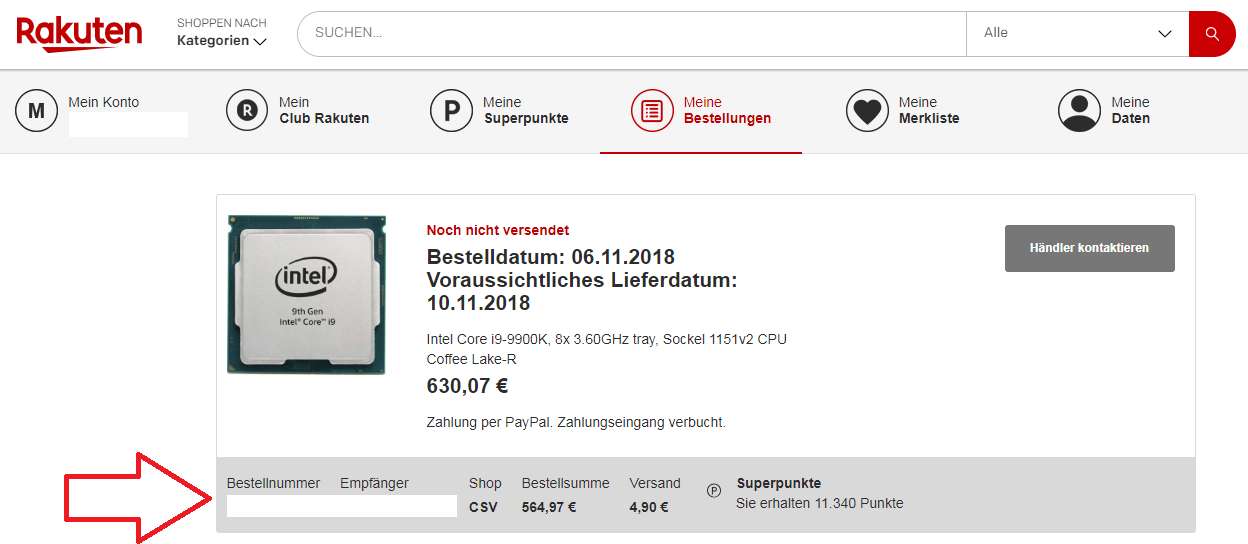Click the Meine Daten person icon
Screen dimensions: 1248x544
1079,110
